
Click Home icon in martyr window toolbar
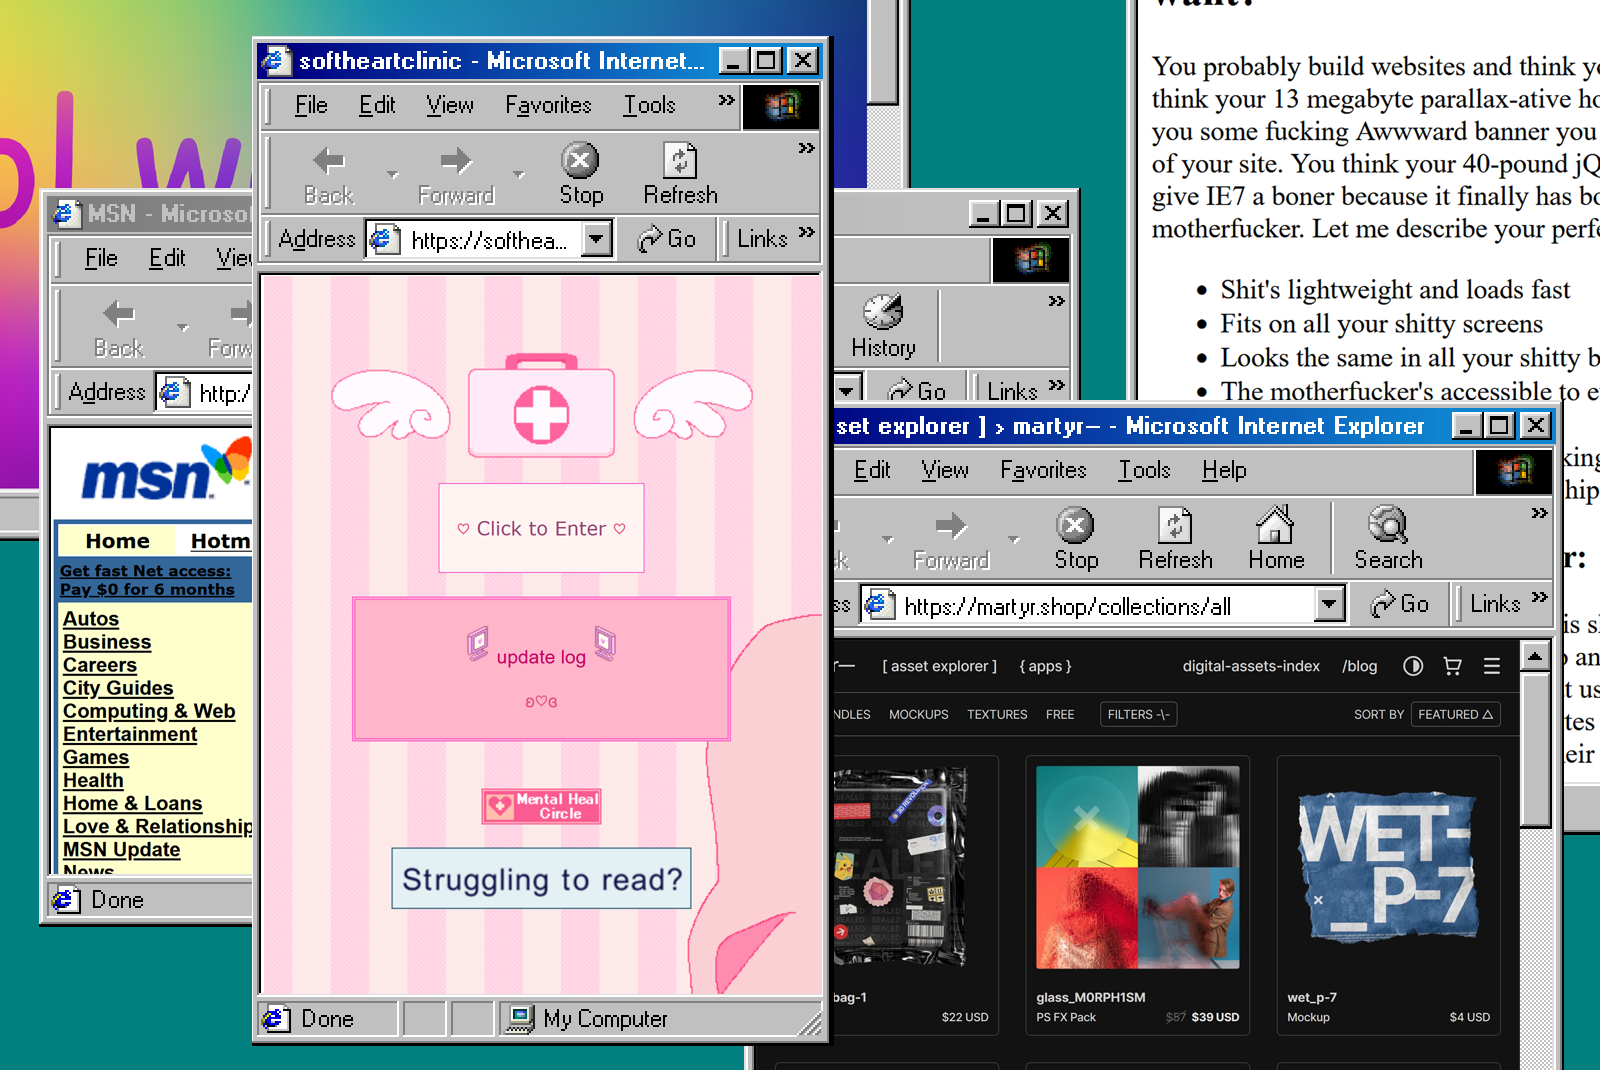click(x=1275, y=525)
